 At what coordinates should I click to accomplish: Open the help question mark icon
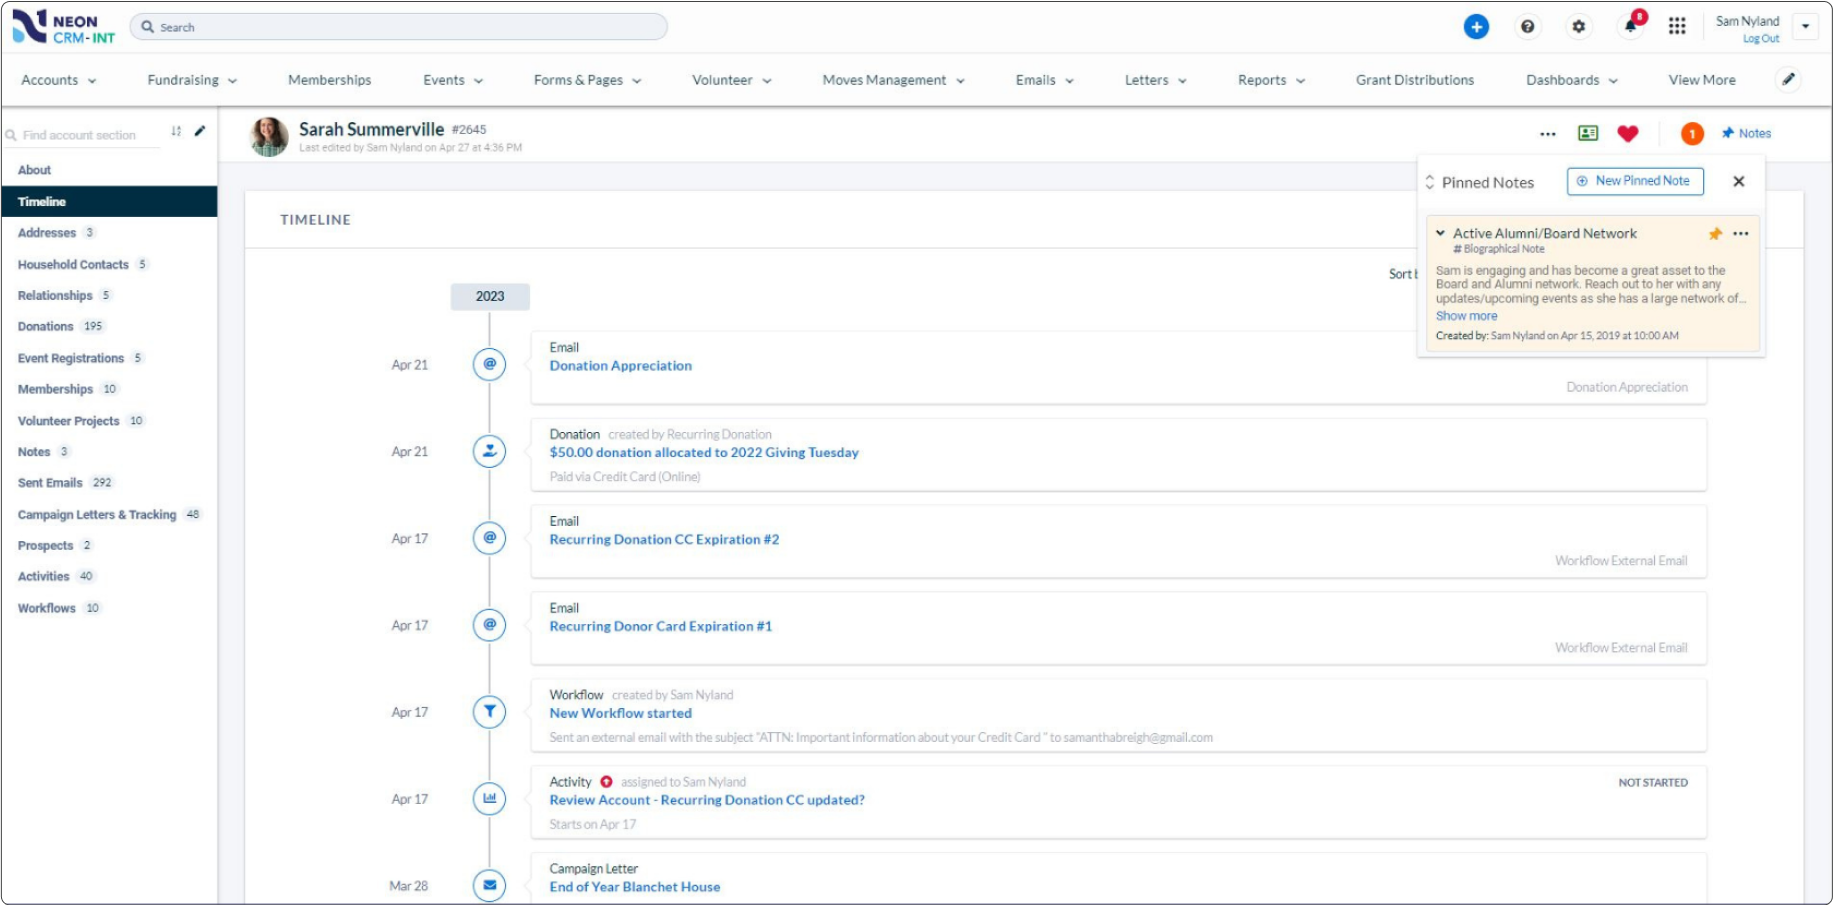point(1527,27)
